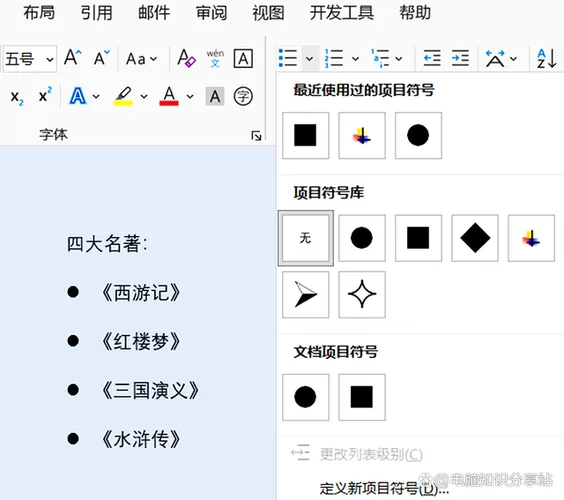Image resolution: width=564 pixels, height=500 pixels.
Task: Choose the round bullet in 项目符号库
Action: [x=362, y=238]
